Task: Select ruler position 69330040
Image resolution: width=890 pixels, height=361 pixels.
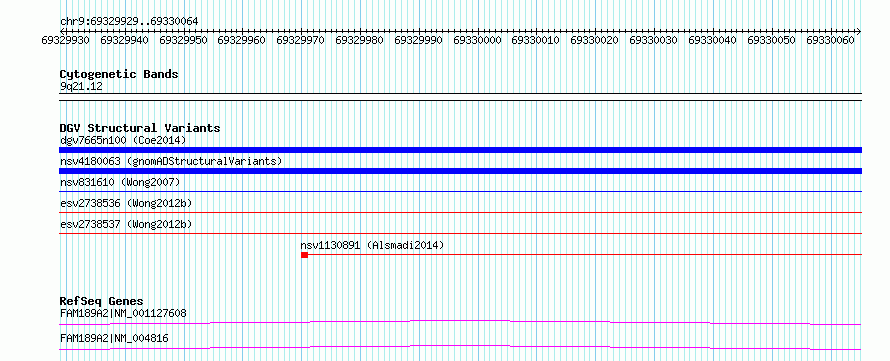Action: click(x=712, y=40)
